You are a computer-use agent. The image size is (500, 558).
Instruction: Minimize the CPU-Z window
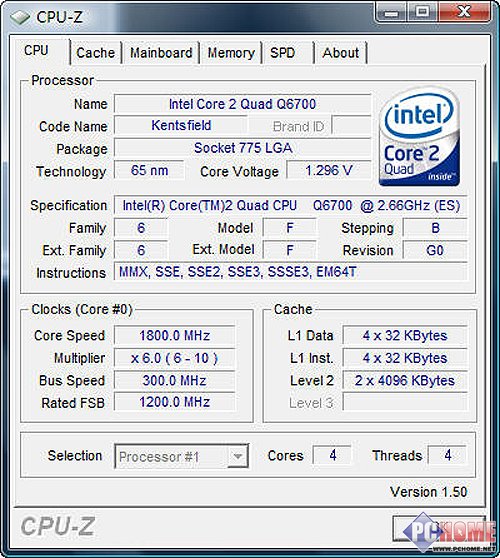click(x=392, y=12)
